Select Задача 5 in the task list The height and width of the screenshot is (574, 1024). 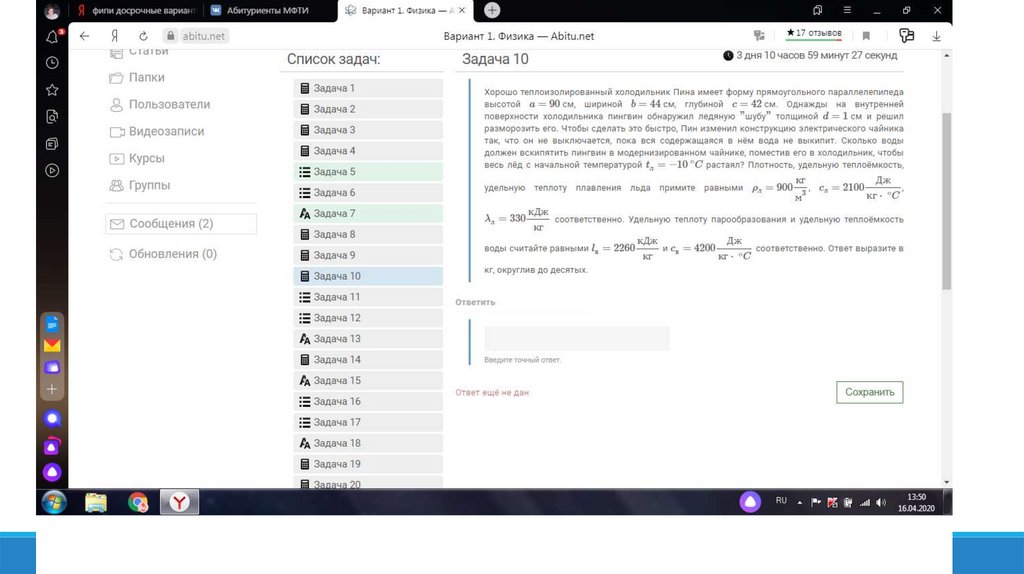[x=368, y=172]
